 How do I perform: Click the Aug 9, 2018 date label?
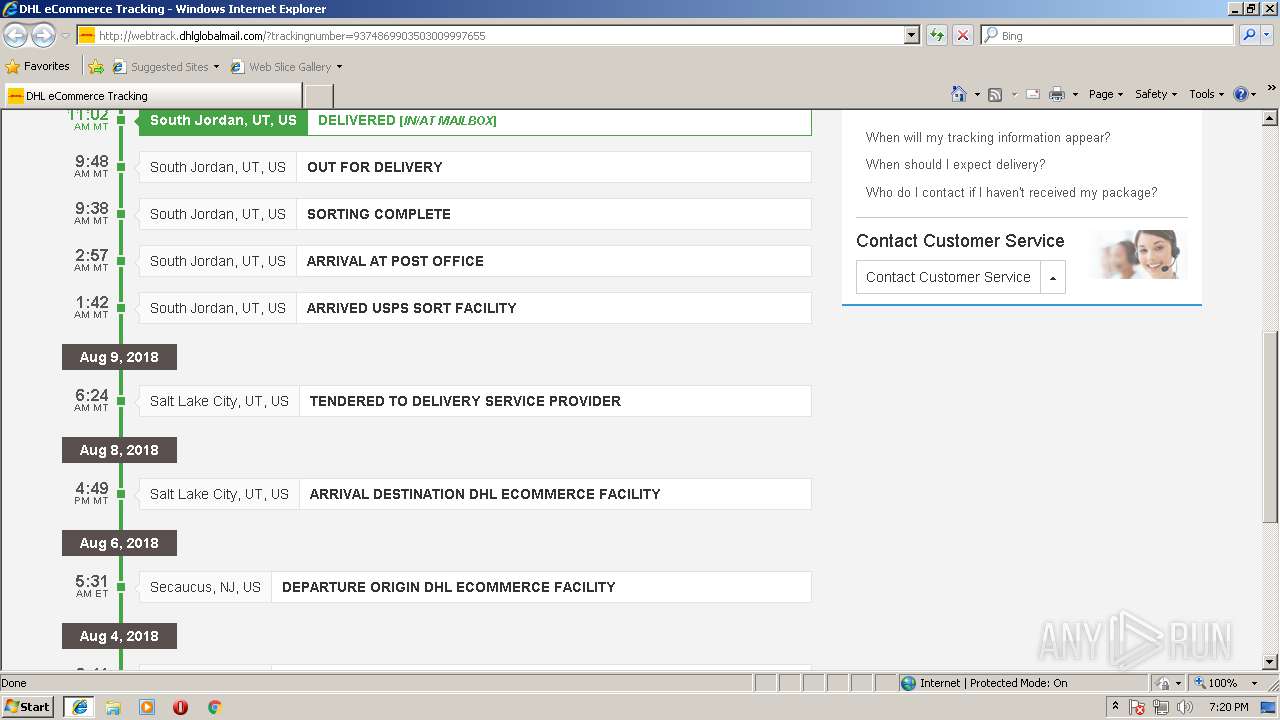(x=119, y=357)
